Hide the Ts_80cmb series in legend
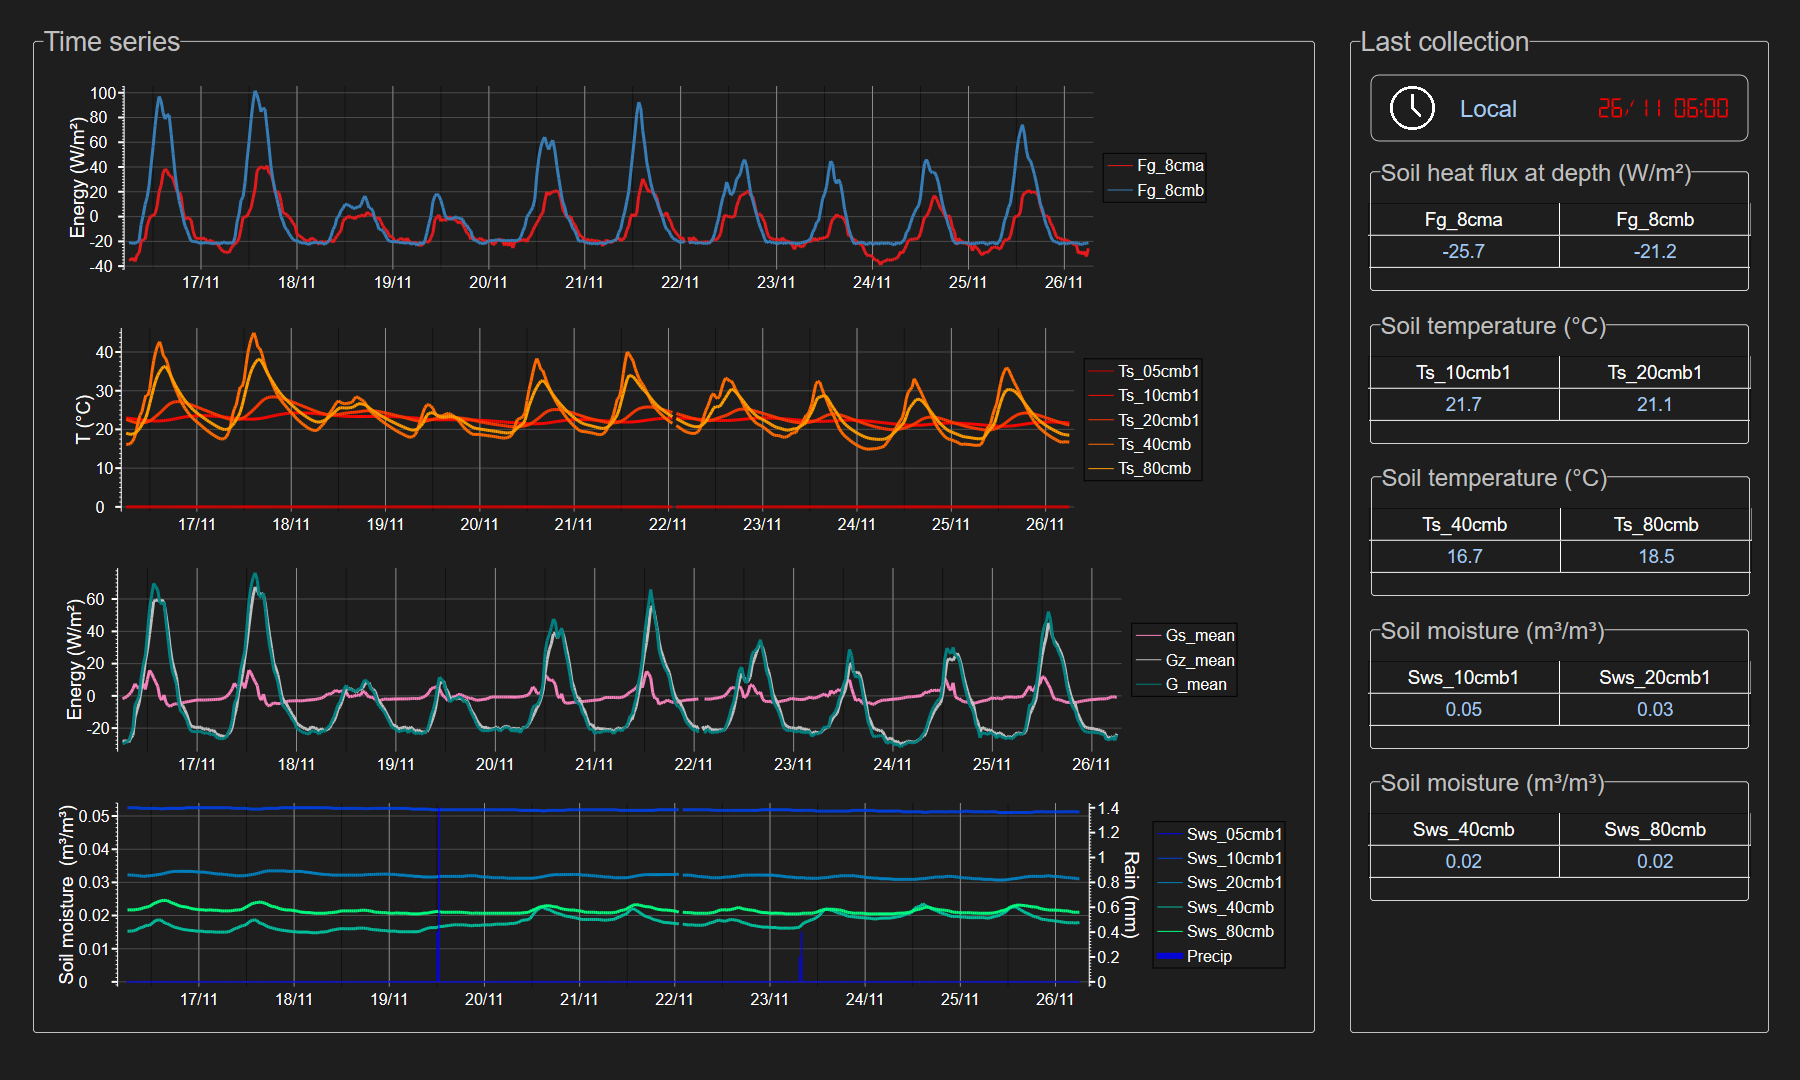Screen dimensions: 1800x1080 pyautogui.click(x=1154, y=469)
